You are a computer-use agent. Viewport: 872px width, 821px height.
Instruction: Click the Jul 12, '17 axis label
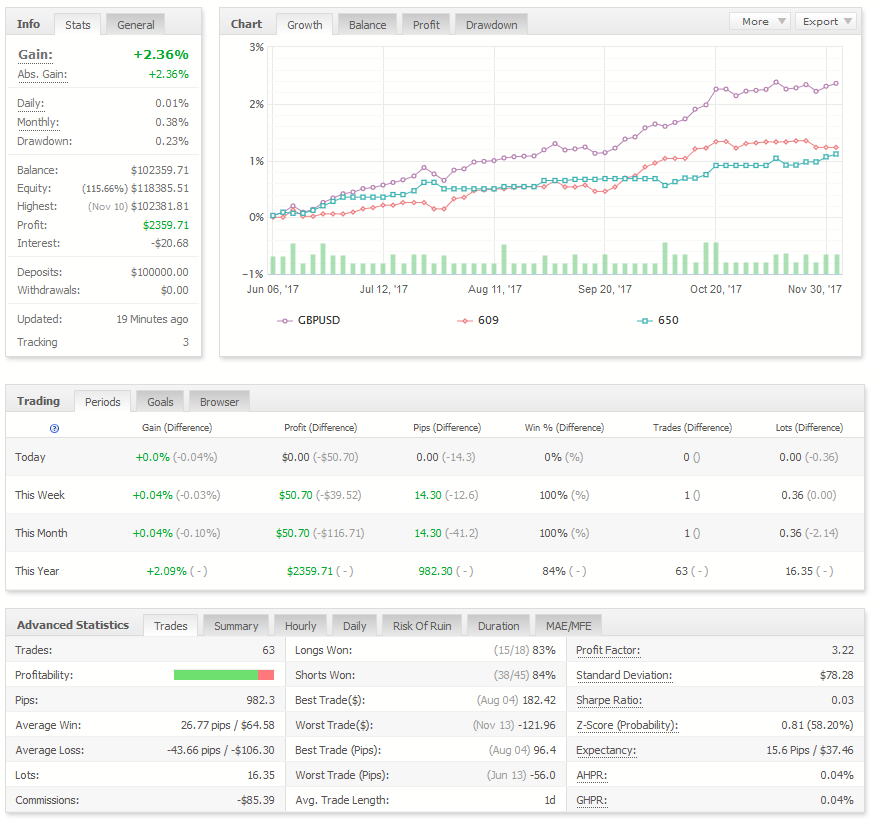coord(383,289)
